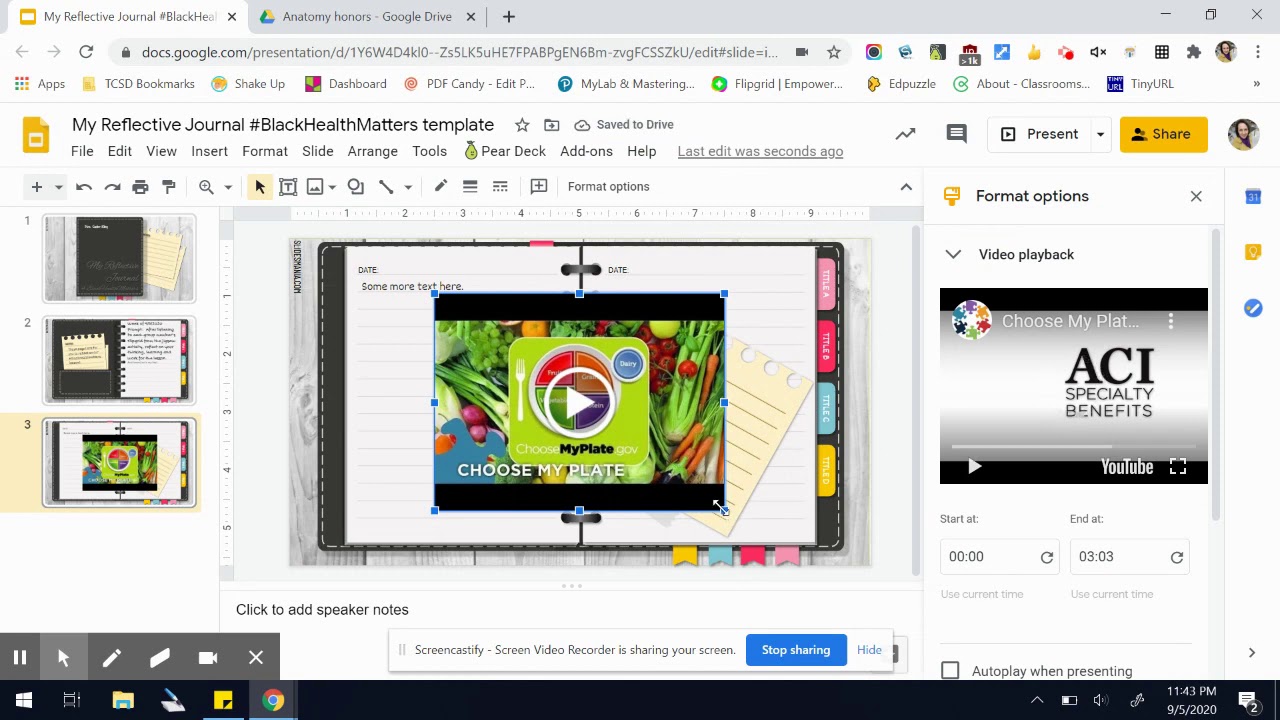This screenshot has width=1280, height=720.
Task: Pick the Border color pencil icon
Action: pyautogui.click(x=440, y=187)
